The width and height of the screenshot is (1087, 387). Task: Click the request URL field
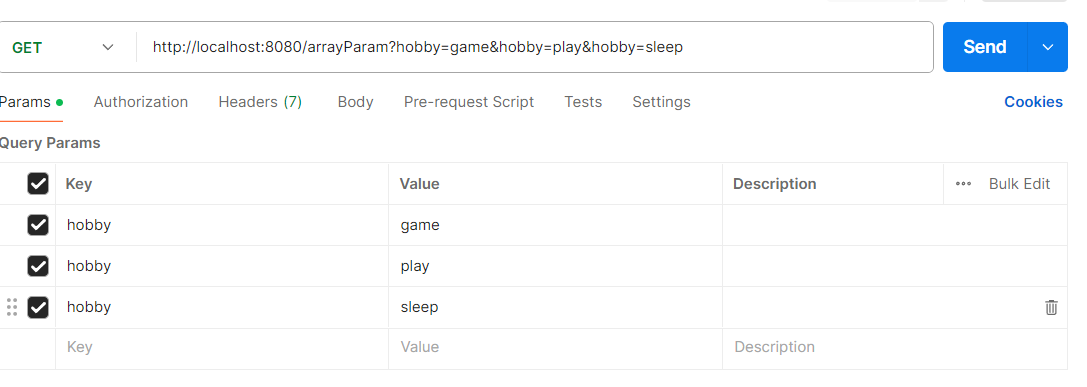click(x=534, y=47)
